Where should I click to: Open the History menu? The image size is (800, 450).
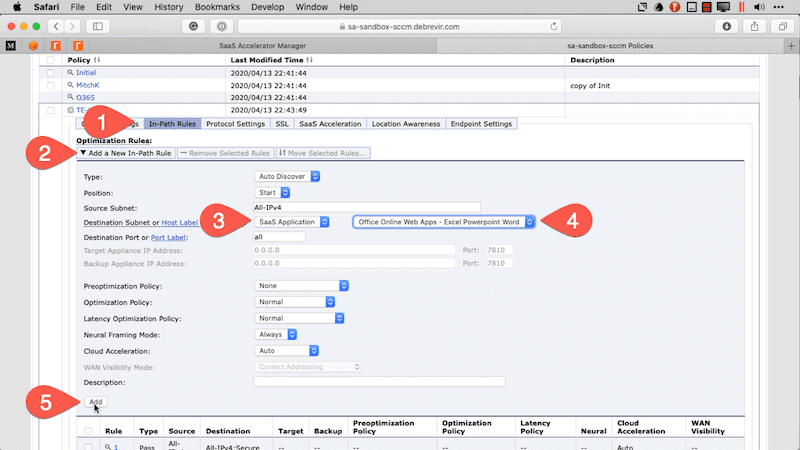click(169, 7)
